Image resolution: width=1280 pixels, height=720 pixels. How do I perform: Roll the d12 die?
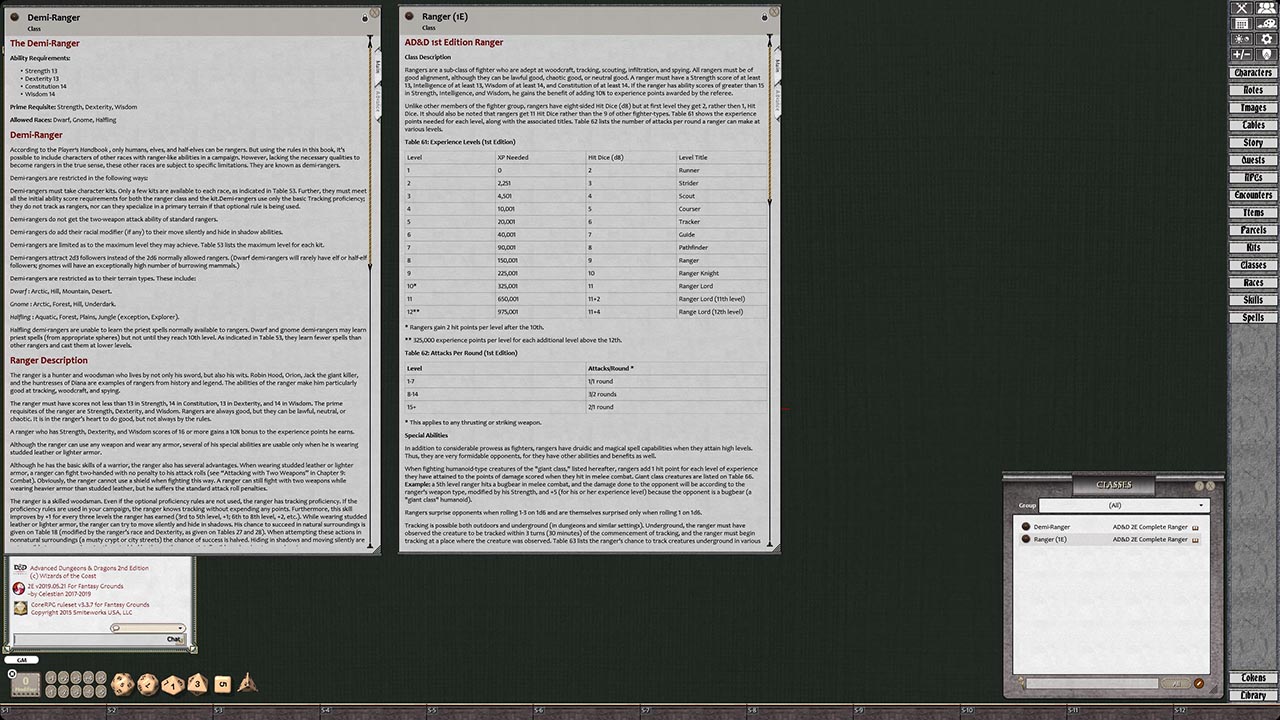(x=146, y=684)
